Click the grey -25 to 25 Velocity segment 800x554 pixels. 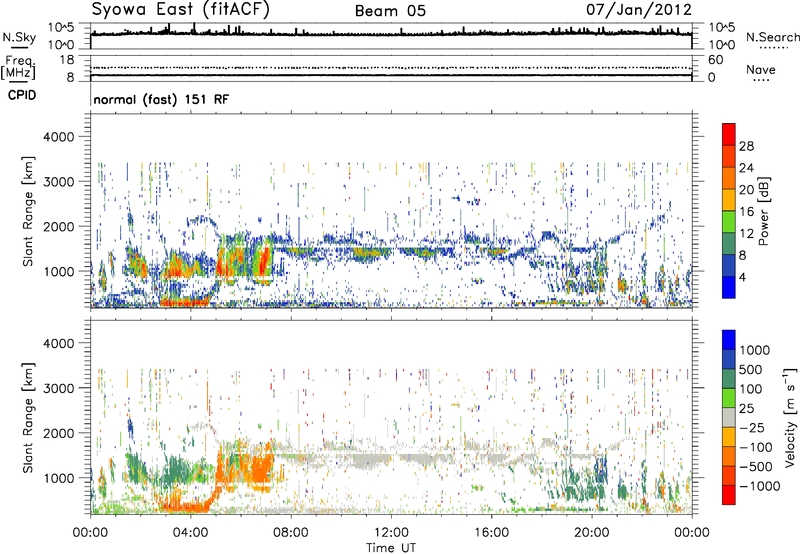[729, 417]
